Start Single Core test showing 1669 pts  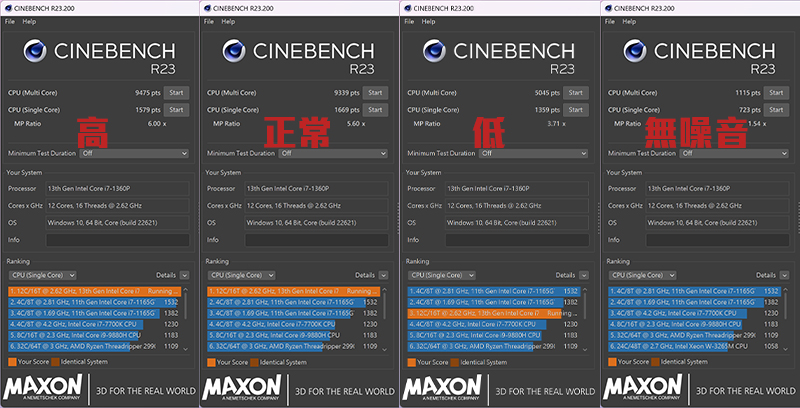pos(376,110)
